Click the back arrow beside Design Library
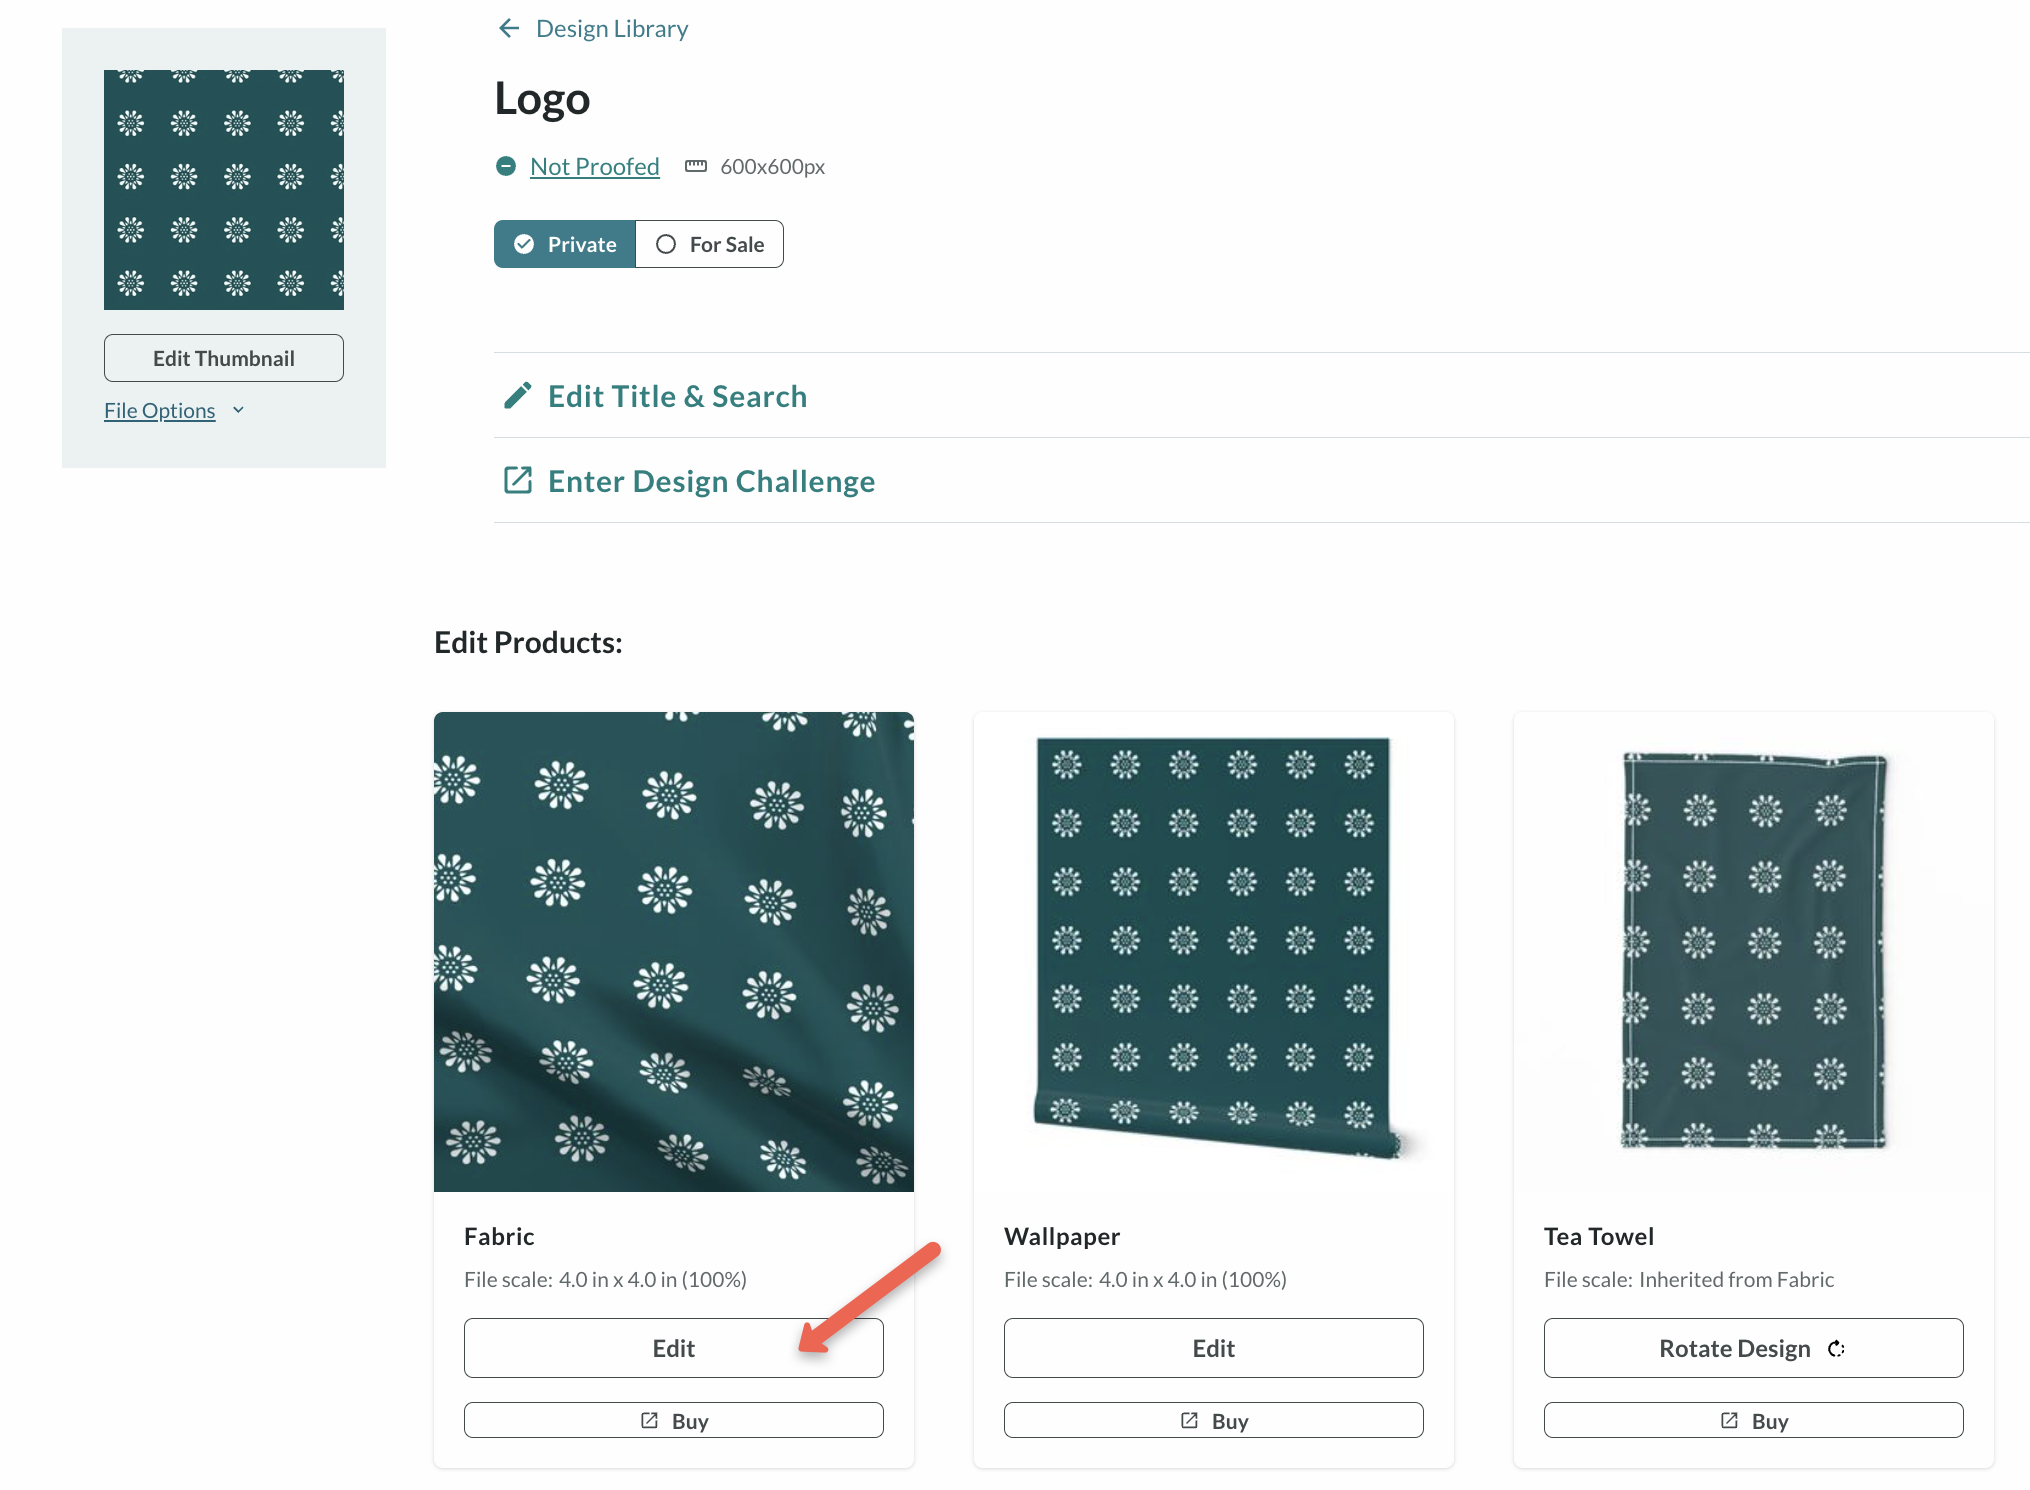2030x1490 pixels. coord(509,28)
